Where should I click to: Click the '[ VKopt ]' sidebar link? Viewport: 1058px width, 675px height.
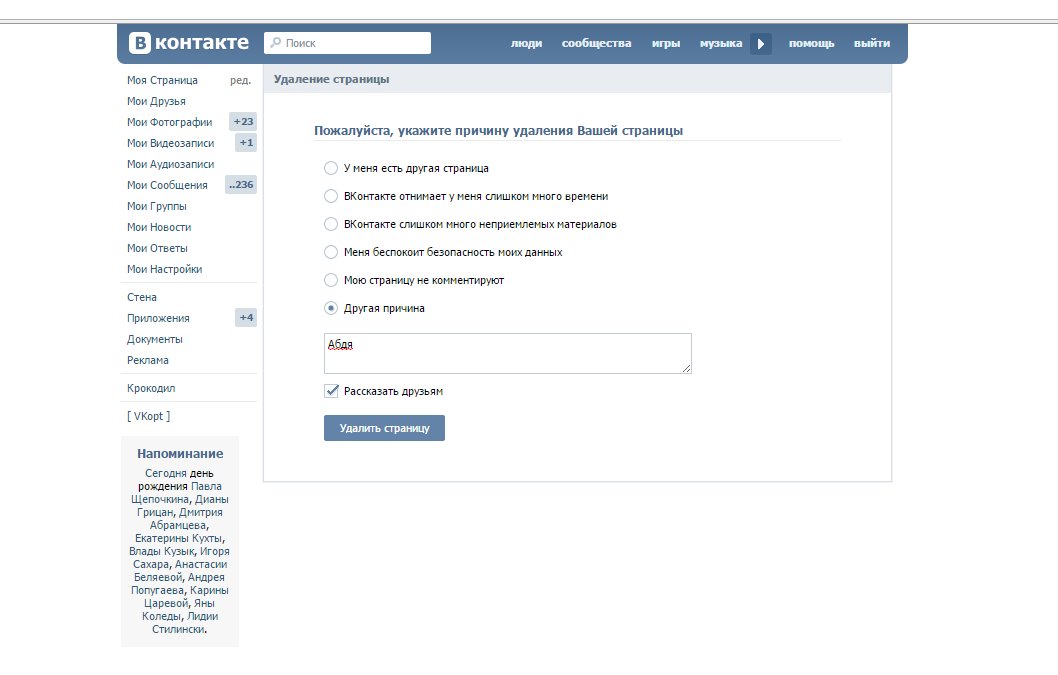(x=148, y=416)
